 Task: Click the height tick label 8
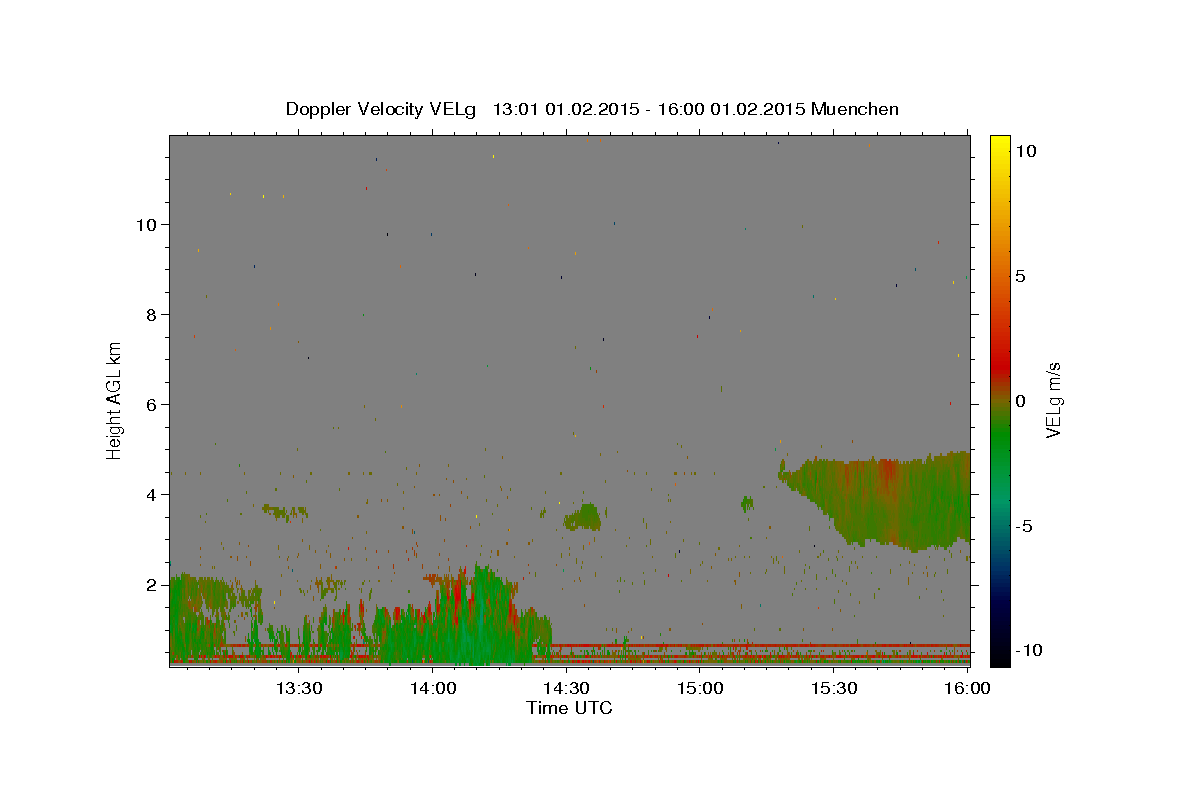153,314
